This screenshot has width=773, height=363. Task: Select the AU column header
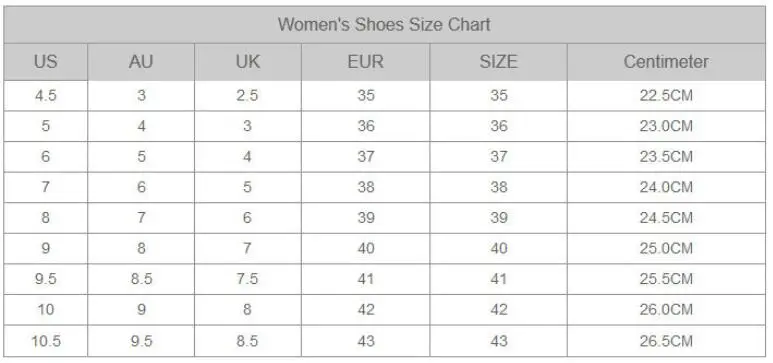point(141,62)
